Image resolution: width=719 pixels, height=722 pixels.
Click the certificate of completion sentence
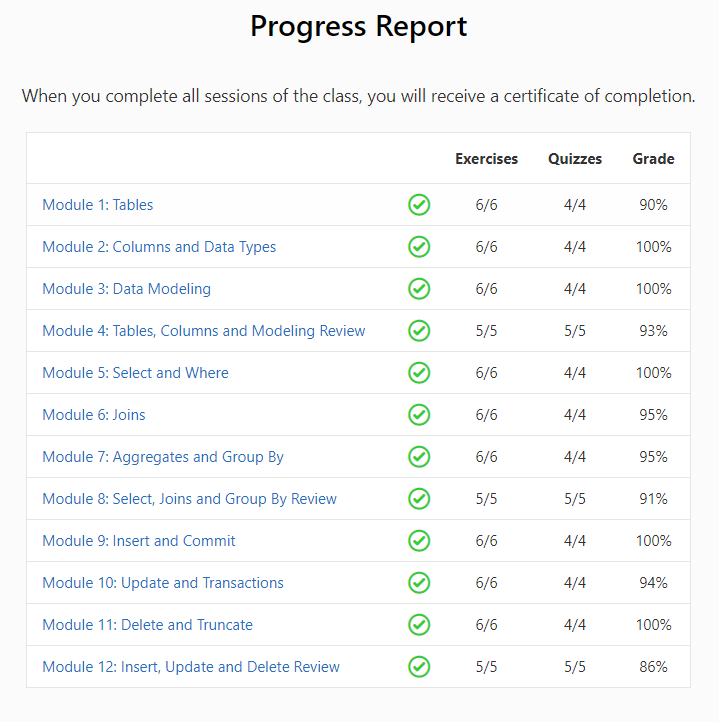(x=359, y=96)
